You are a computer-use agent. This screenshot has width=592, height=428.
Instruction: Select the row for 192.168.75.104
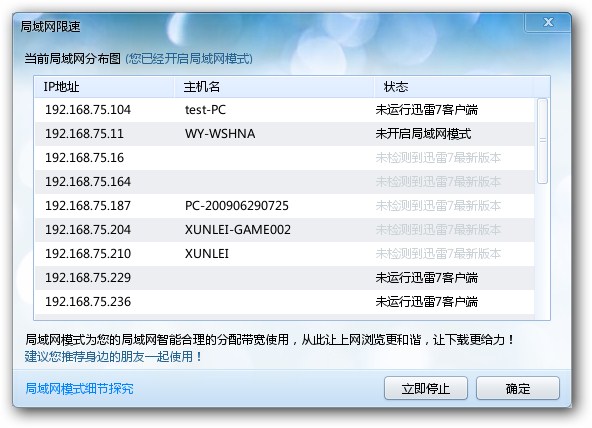tap(285, 110)
